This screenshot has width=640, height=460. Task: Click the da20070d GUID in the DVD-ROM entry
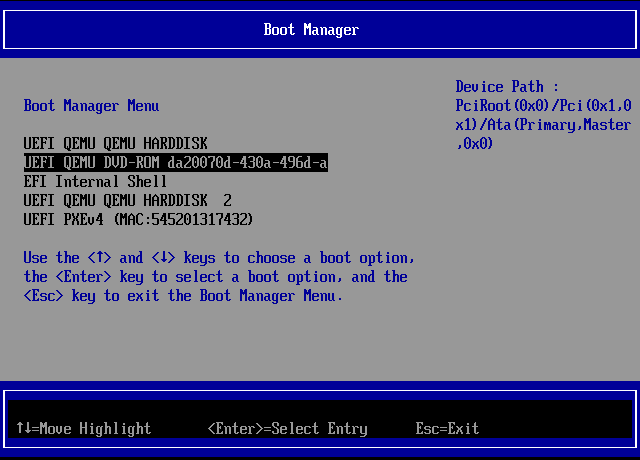pos(200,162)
